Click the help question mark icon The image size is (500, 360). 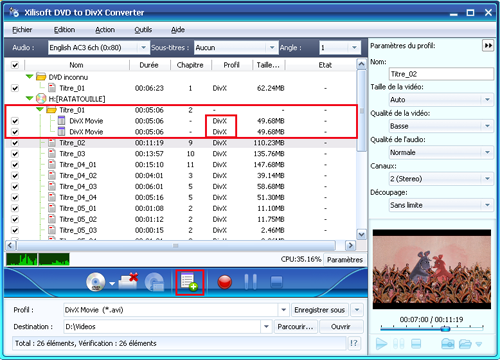(354, 343)
